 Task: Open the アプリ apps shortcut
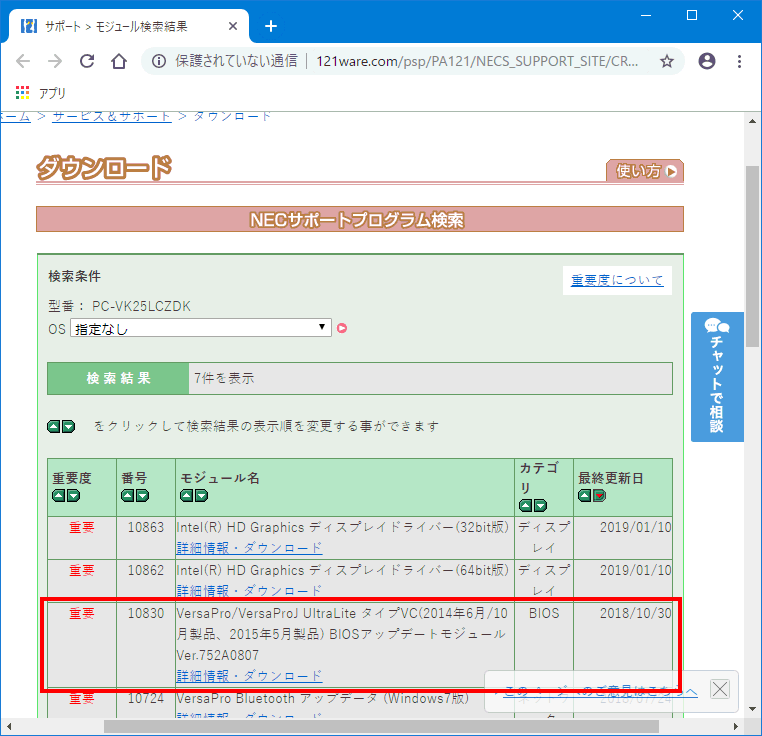(41, 92)
